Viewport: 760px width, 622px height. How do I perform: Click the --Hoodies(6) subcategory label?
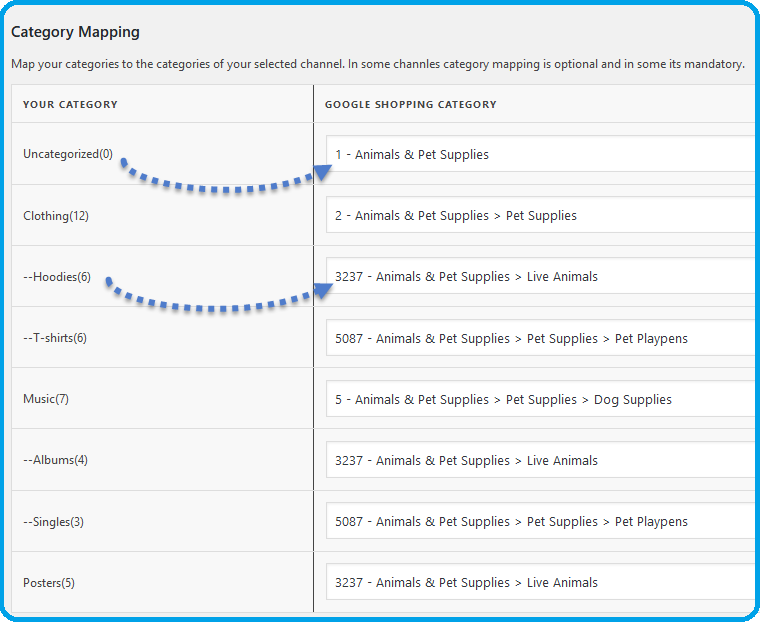pos(57,277)
